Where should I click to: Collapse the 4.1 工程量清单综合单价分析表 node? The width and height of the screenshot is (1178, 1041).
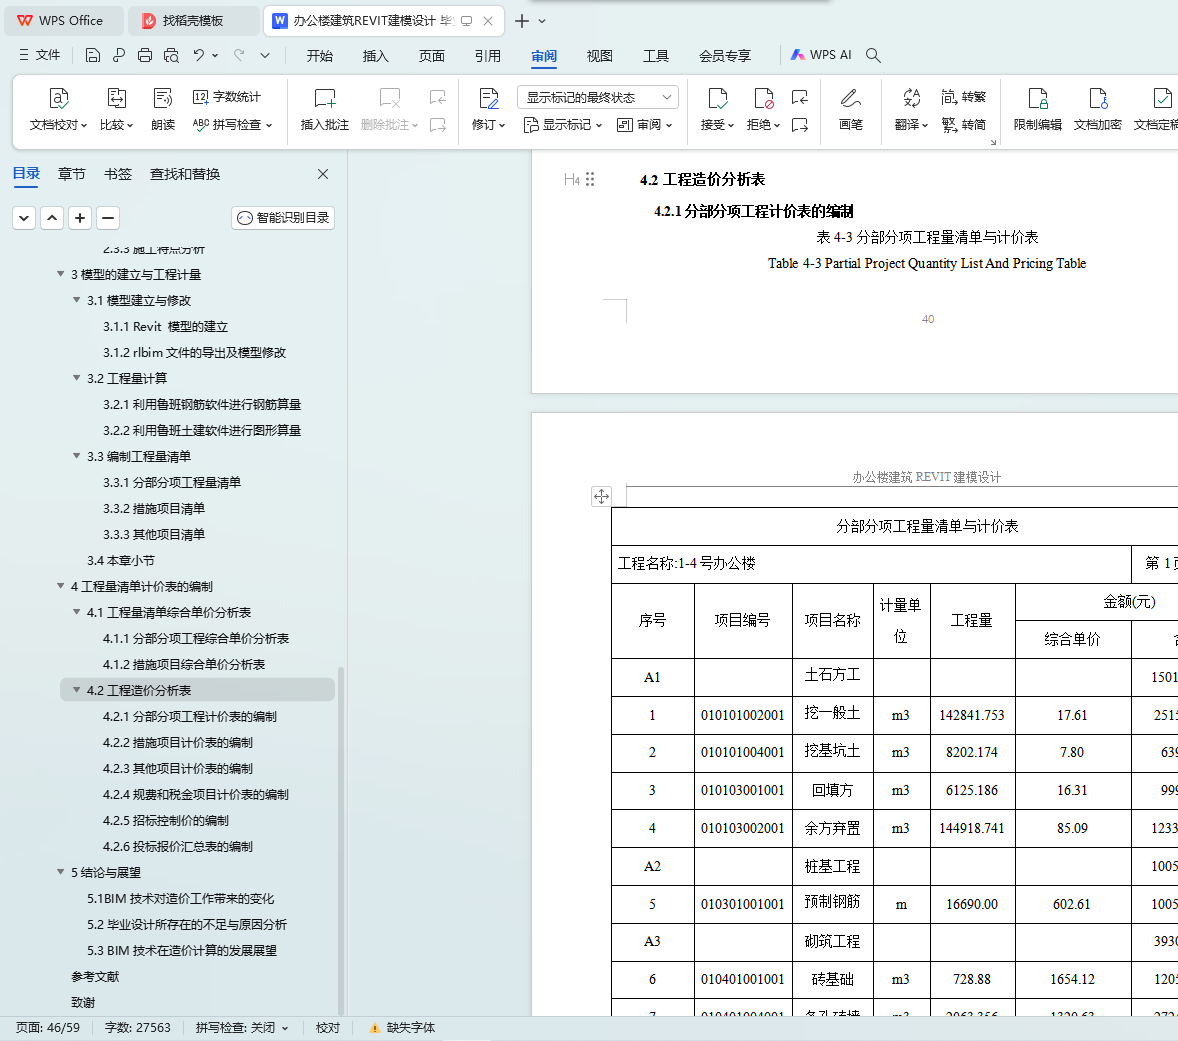tap(77, 612)
